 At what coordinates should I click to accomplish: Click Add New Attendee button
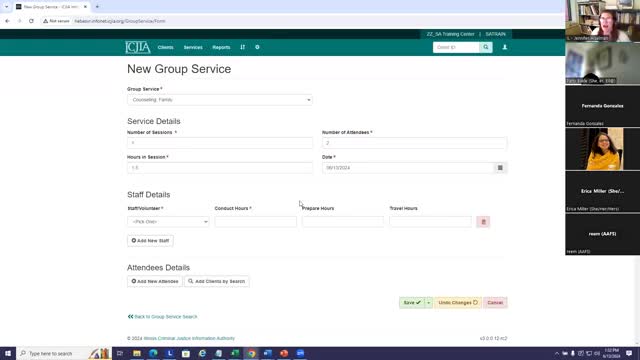click(x=155, y=281)
